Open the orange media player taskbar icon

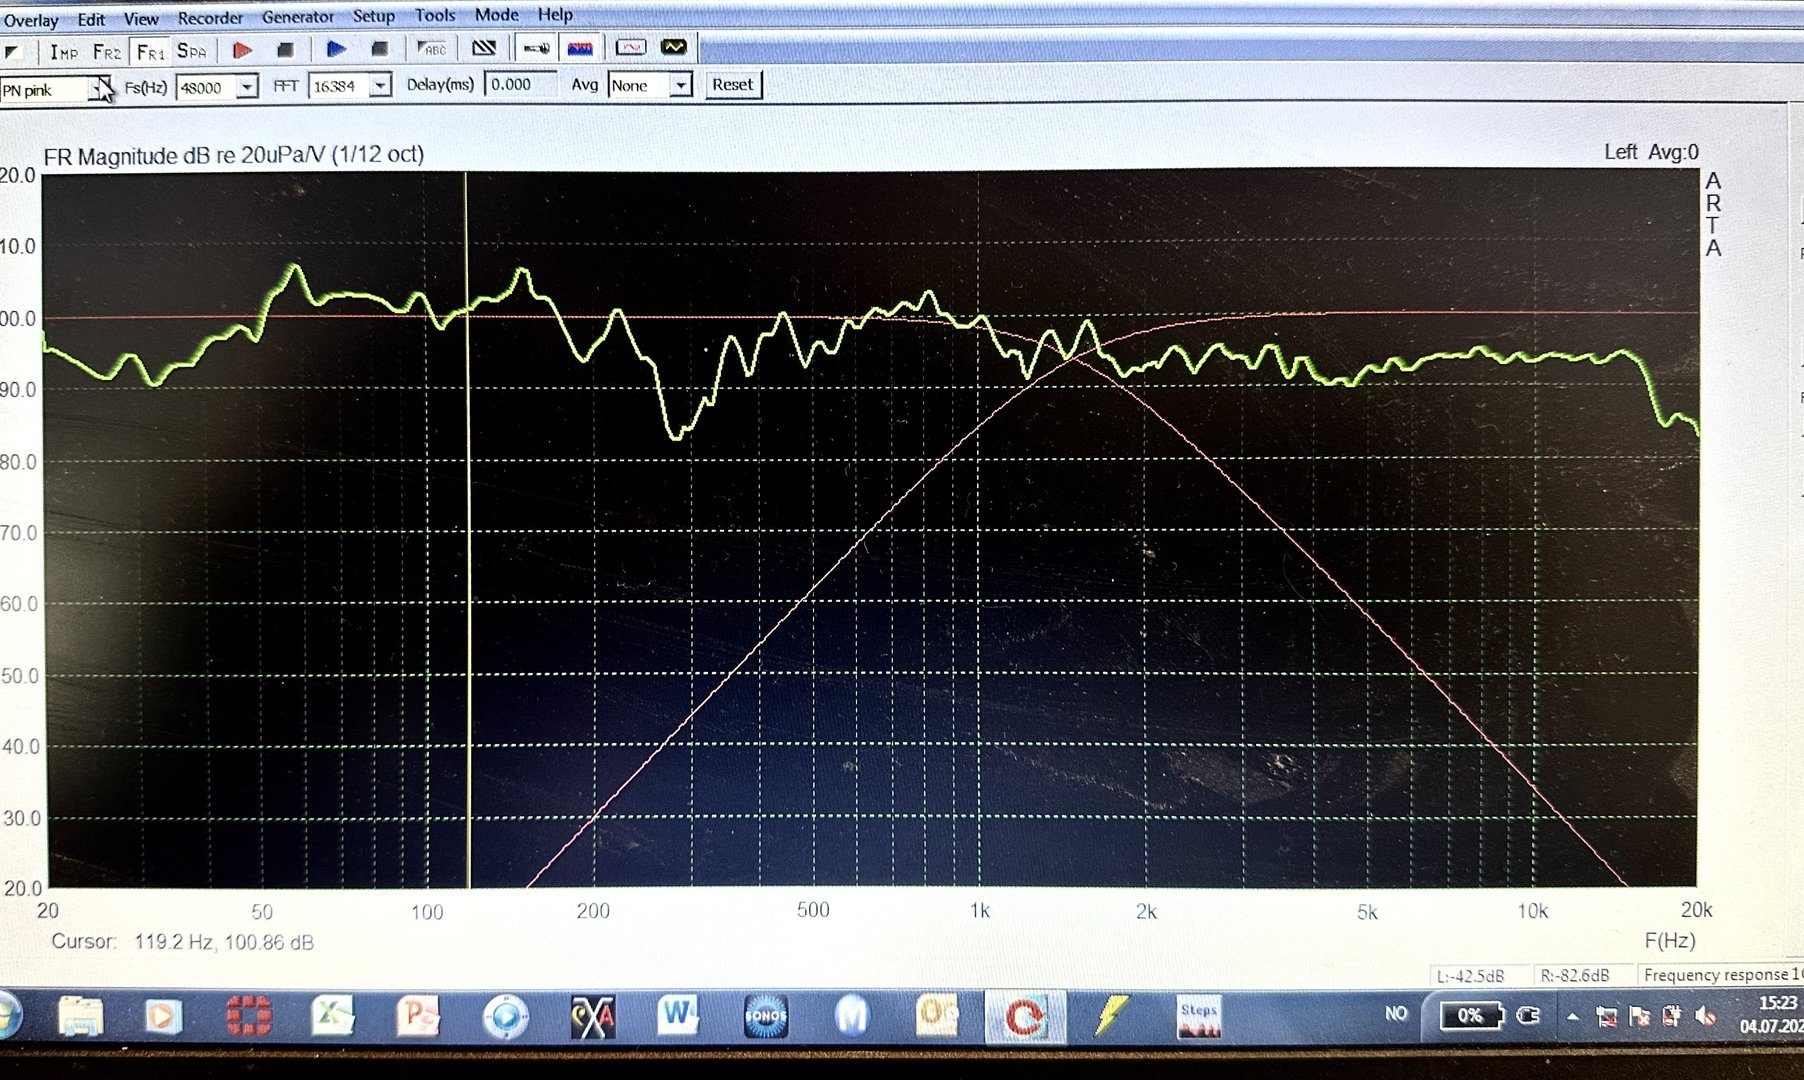162,1016
